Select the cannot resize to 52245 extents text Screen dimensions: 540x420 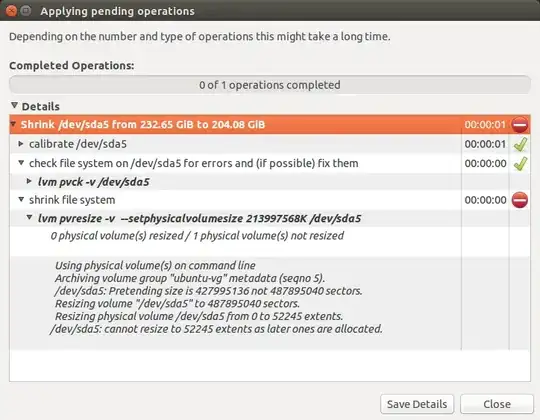tap(216, 329)
